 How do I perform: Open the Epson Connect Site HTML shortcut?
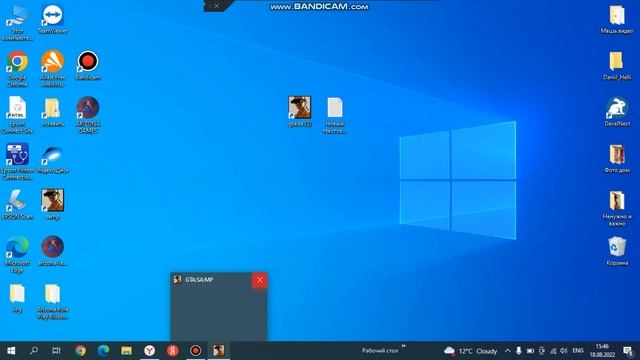pyautogui.click(x=17, y=115)
